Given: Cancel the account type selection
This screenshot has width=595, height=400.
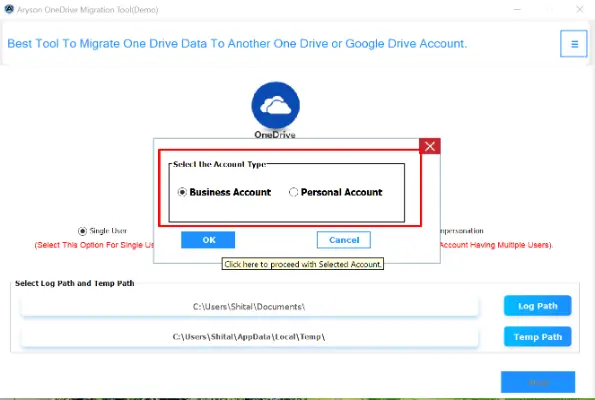Looking at the screenshot, I should [x=343, y=240].
